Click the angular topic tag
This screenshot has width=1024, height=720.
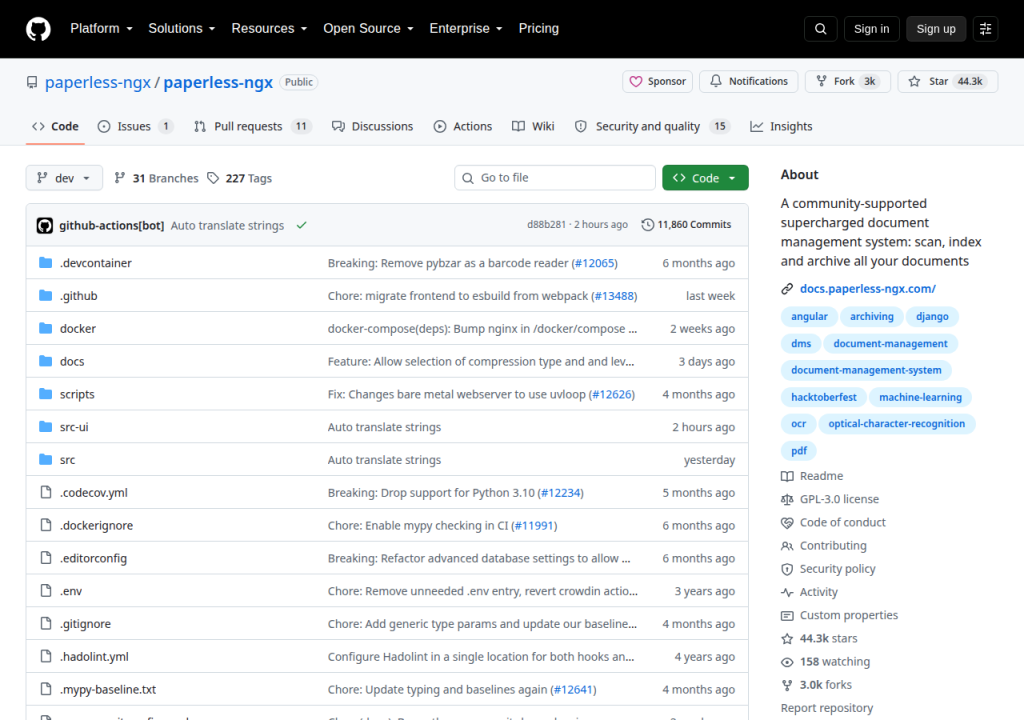[x=809, y=317]
